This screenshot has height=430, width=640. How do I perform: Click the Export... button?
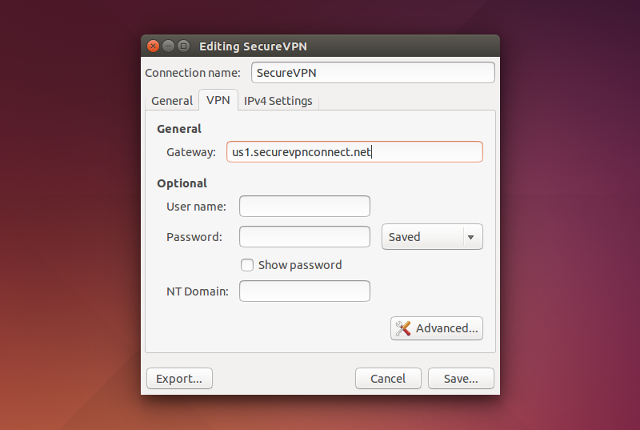(179, 379)
